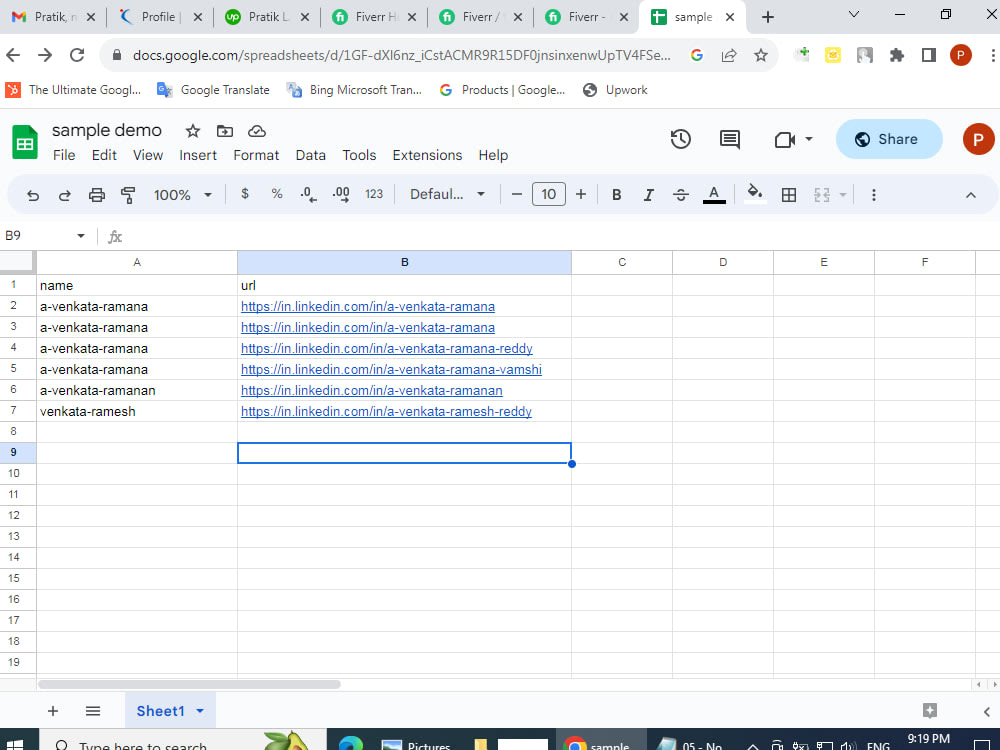Image resolution: width=1000 pixels, height=750 pixels.
Task: Open more toolbar options three dots
Action: pos(874,195)
